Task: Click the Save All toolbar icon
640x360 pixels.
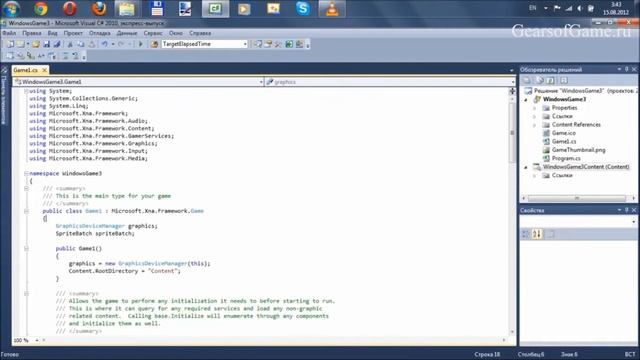Action: coord(57,44)
